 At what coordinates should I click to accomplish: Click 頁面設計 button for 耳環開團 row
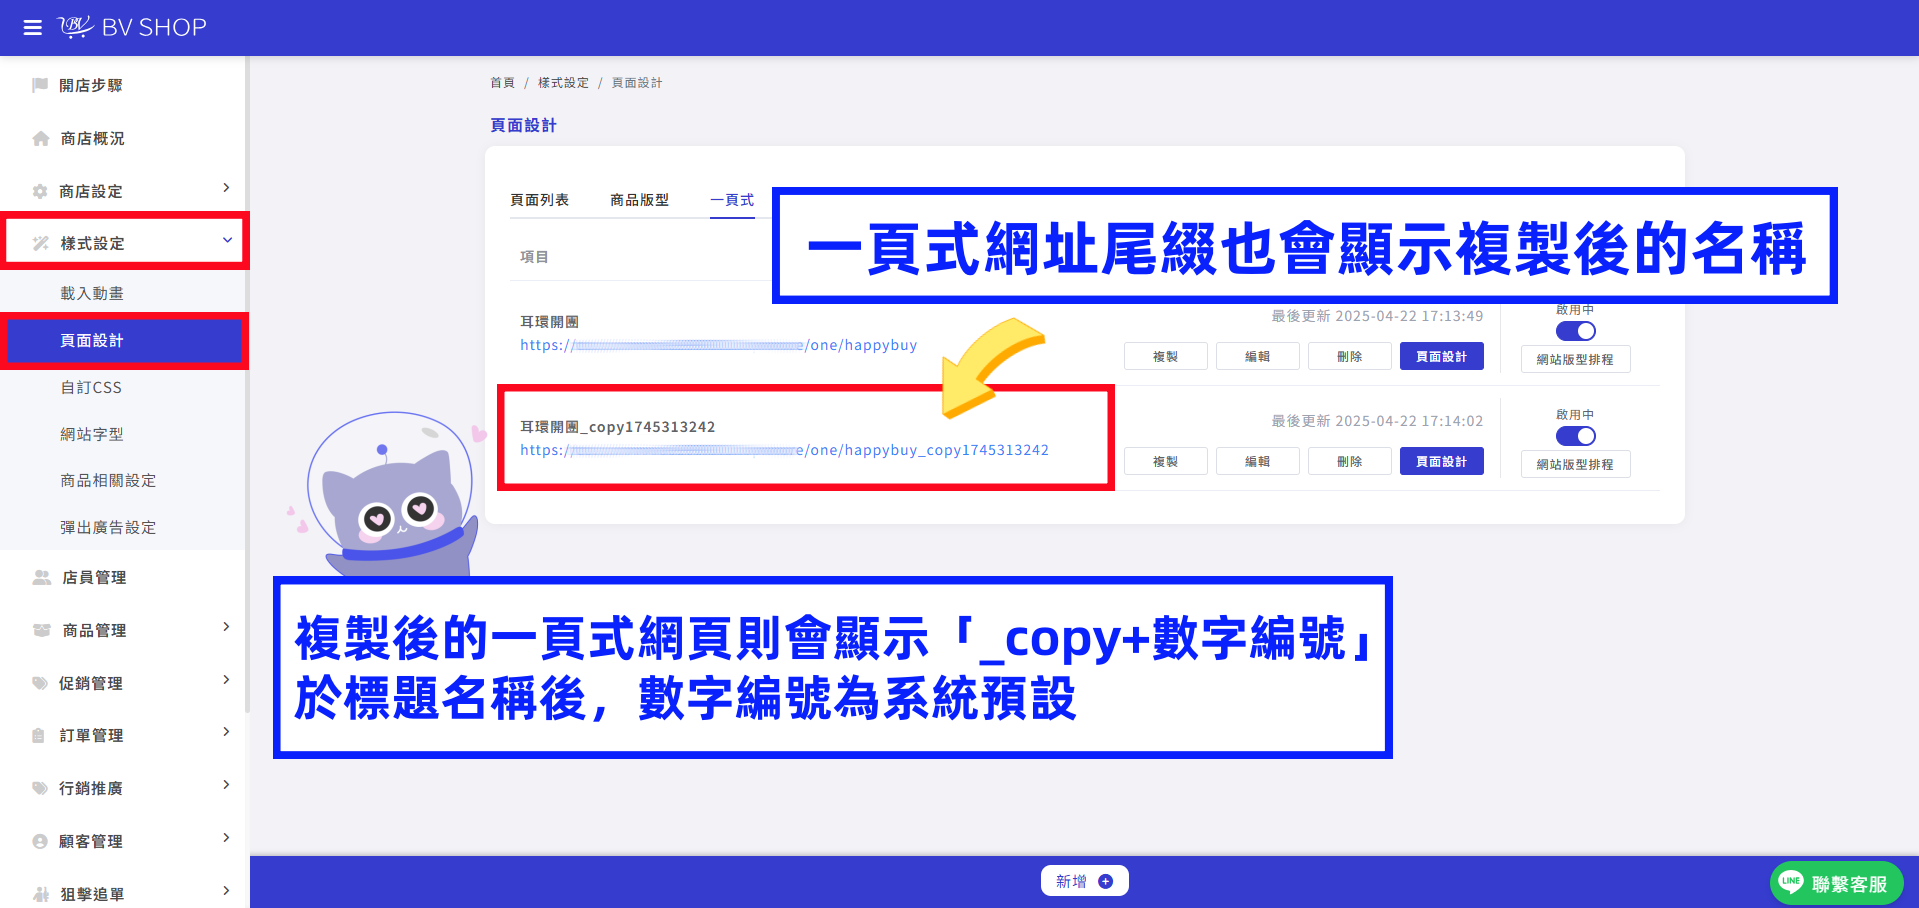(1441, 356)
